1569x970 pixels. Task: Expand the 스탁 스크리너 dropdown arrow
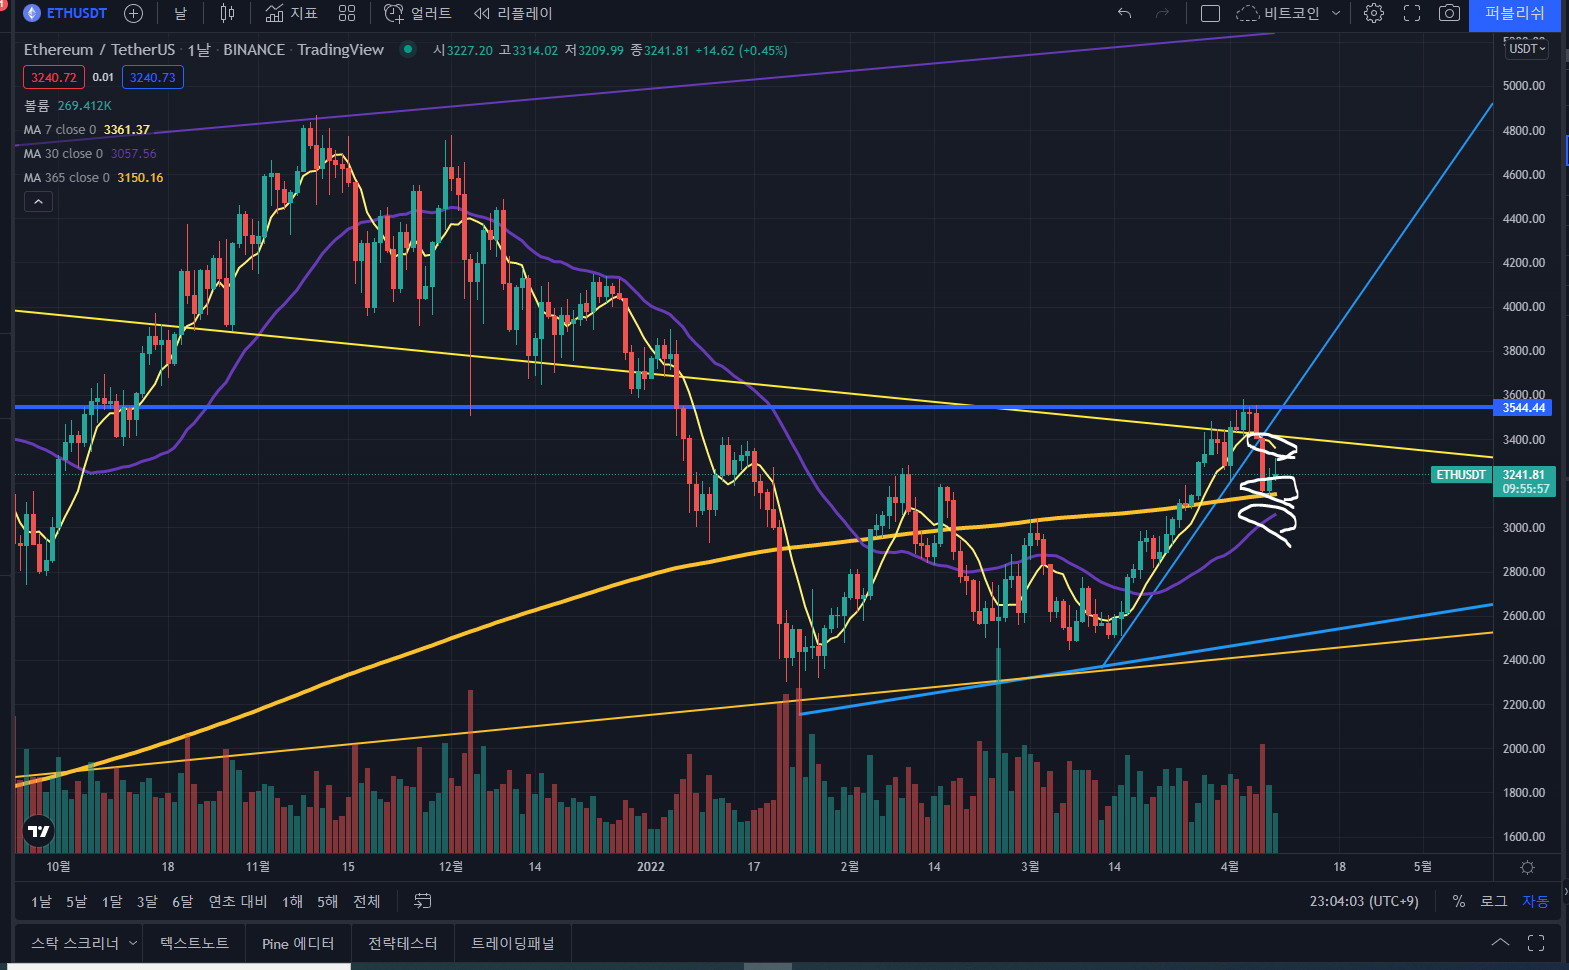(133, 943)
